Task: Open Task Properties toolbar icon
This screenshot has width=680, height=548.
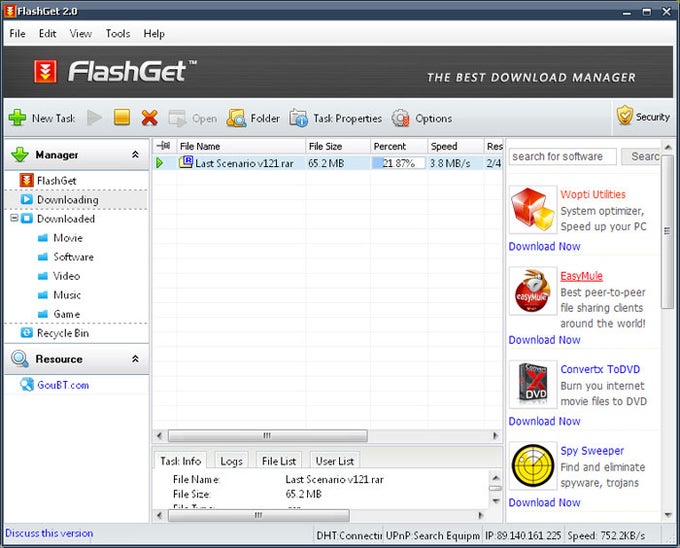Action: (x=298, y=118)
